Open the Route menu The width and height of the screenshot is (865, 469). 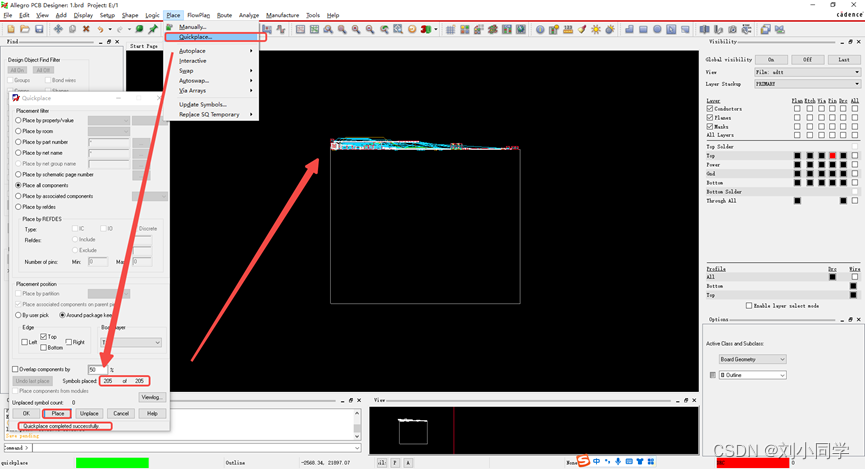tap(224, 15)
